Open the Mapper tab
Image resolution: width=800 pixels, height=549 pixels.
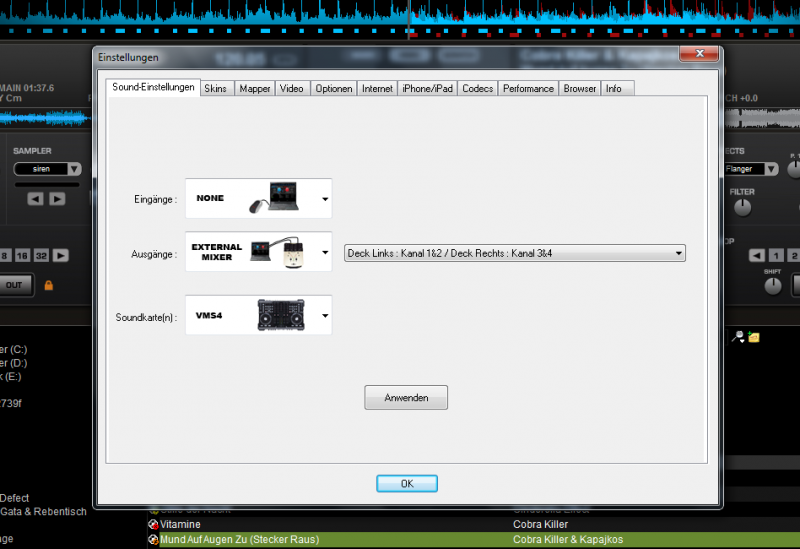[255, 88]
